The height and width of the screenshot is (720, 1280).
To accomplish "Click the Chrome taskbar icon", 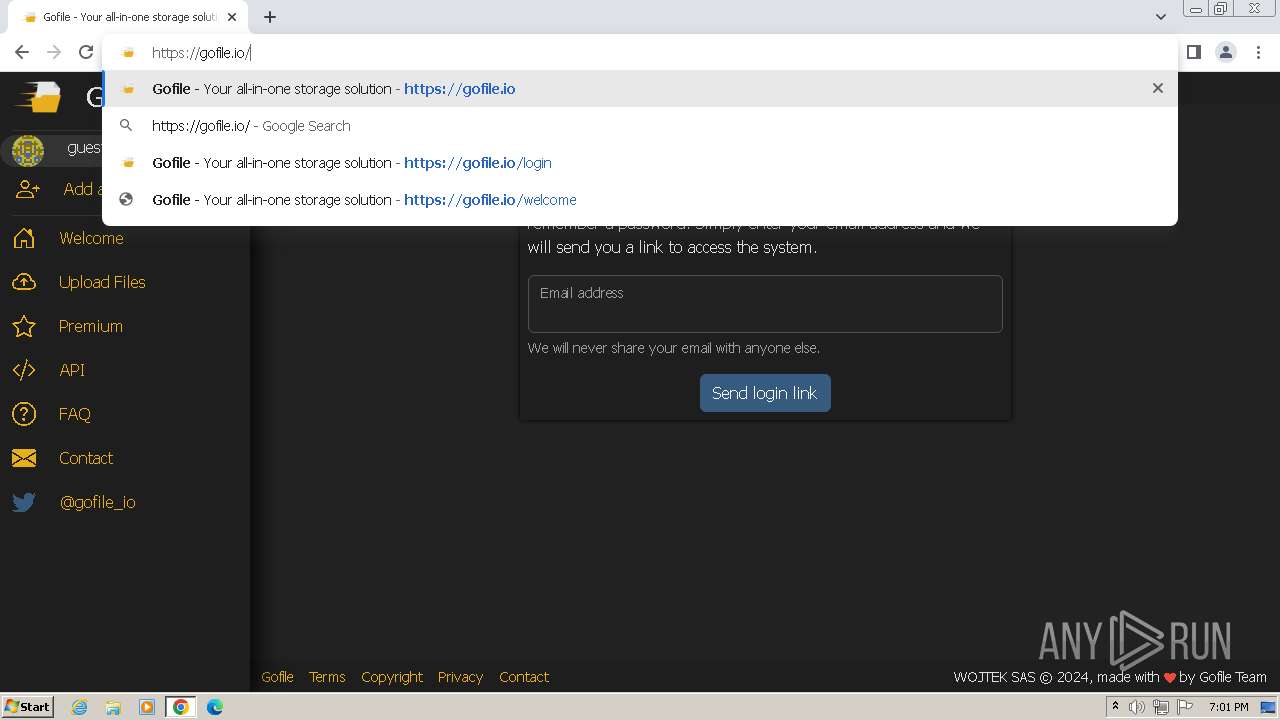I will 181,707.
